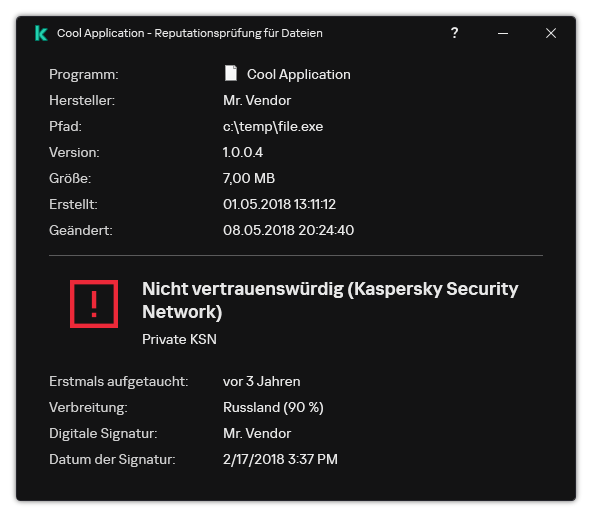Select the 'Größe:' label
Screen dimensions: 592x517
(70, 178)
